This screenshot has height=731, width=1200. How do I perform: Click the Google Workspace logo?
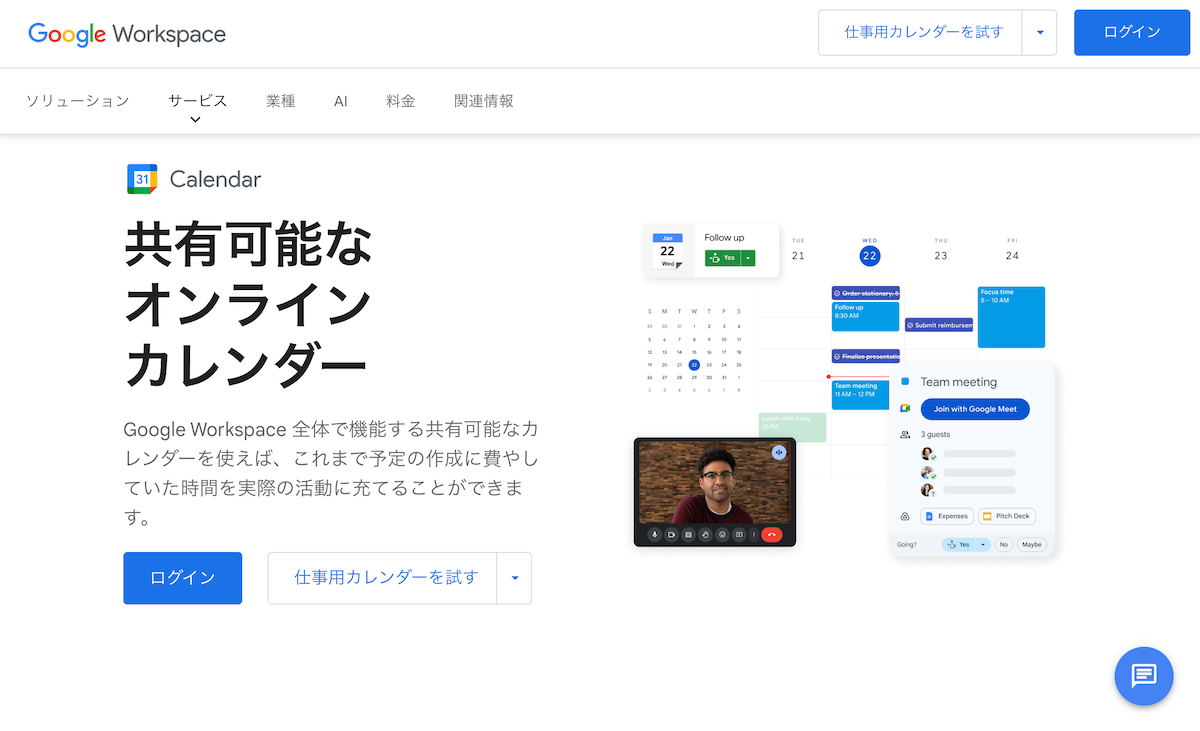coord(127,33)
